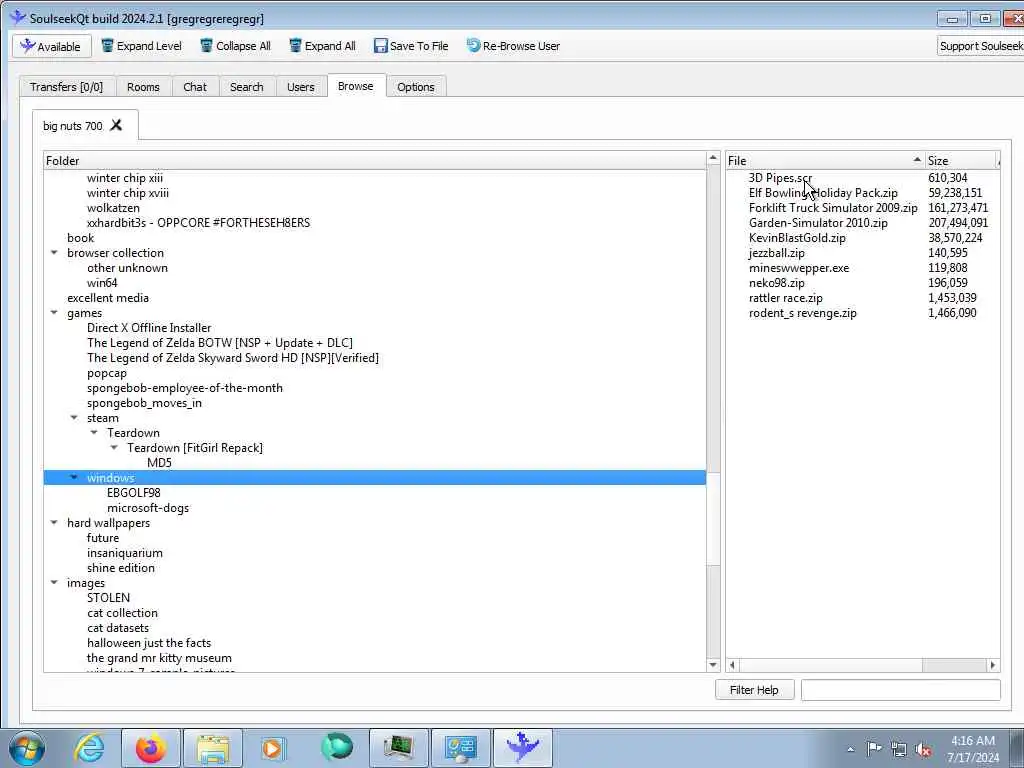This screenshot has width=1024, height=768.
Task: Select the Browse tab
Action: (x=356, y=86)
